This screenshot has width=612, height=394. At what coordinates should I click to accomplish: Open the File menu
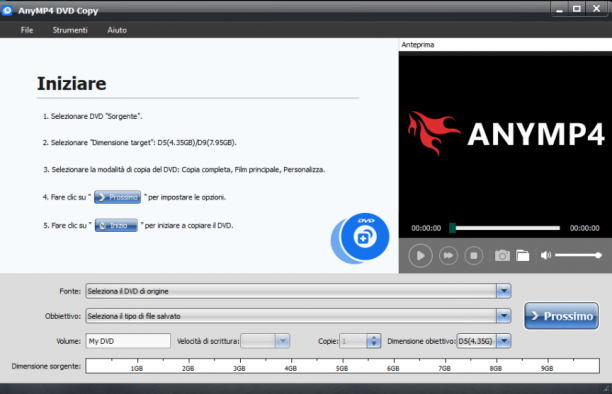[x=27, y=30]
